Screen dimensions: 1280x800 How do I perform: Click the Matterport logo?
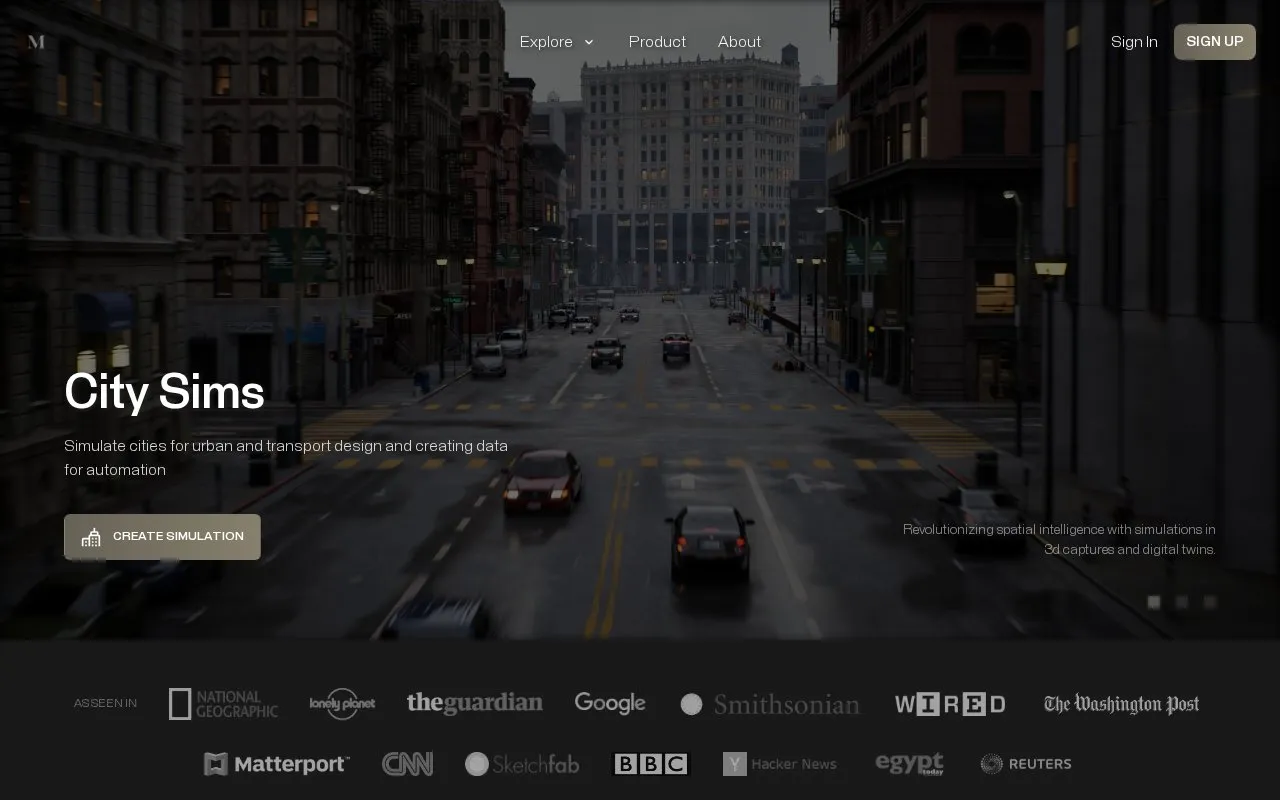(x=277, y=764)
